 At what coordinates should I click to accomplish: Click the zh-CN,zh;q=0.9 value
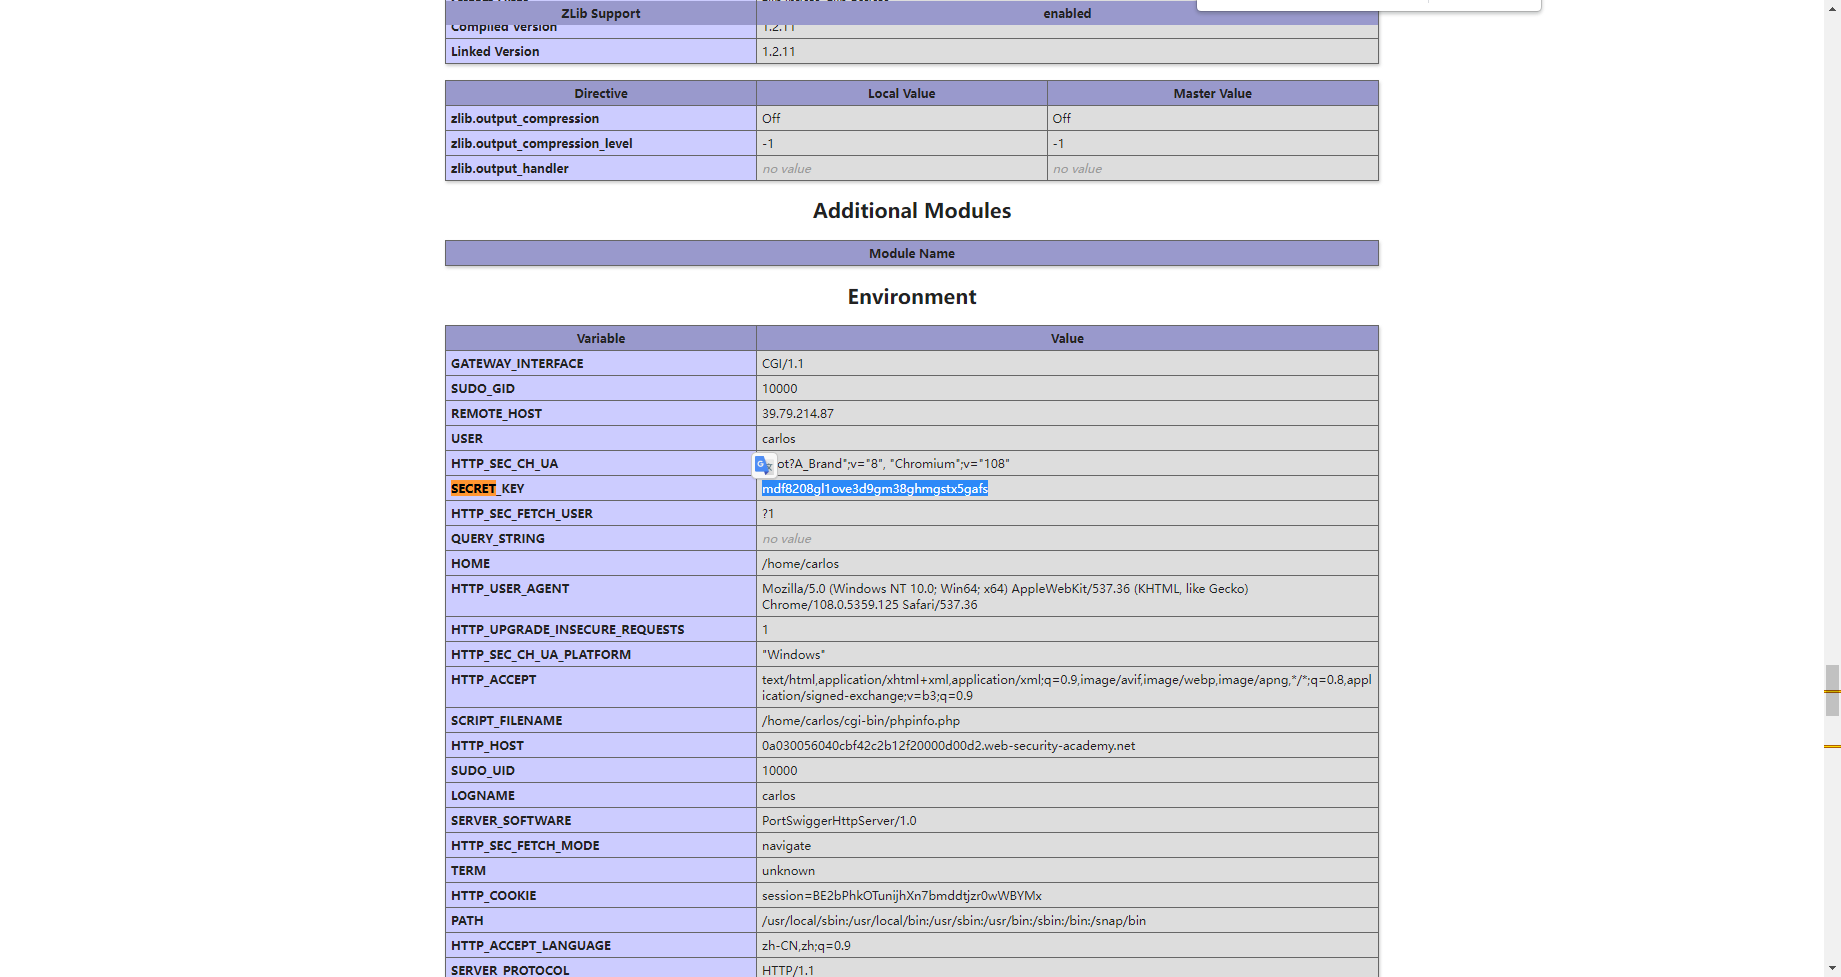(806, 946)
